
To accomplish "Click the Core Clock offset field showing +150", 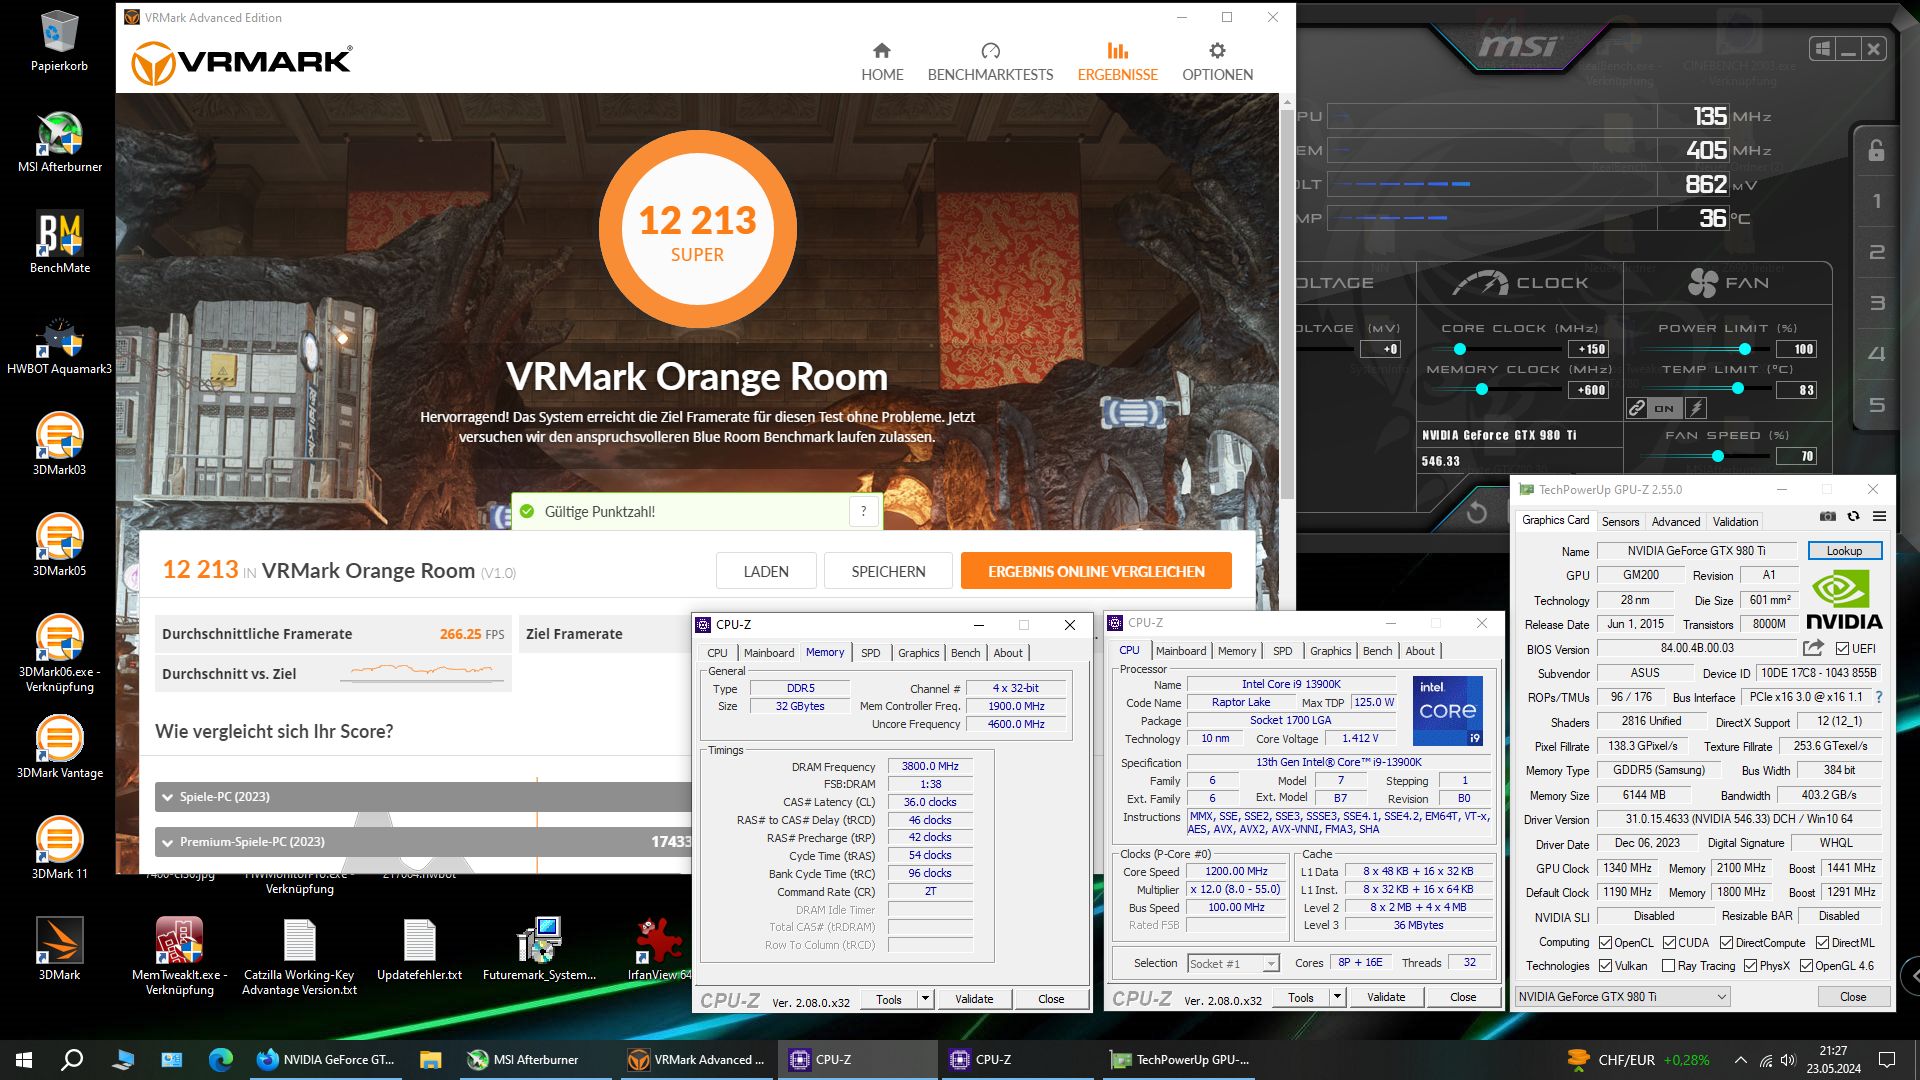I will tap(1588, 349).
